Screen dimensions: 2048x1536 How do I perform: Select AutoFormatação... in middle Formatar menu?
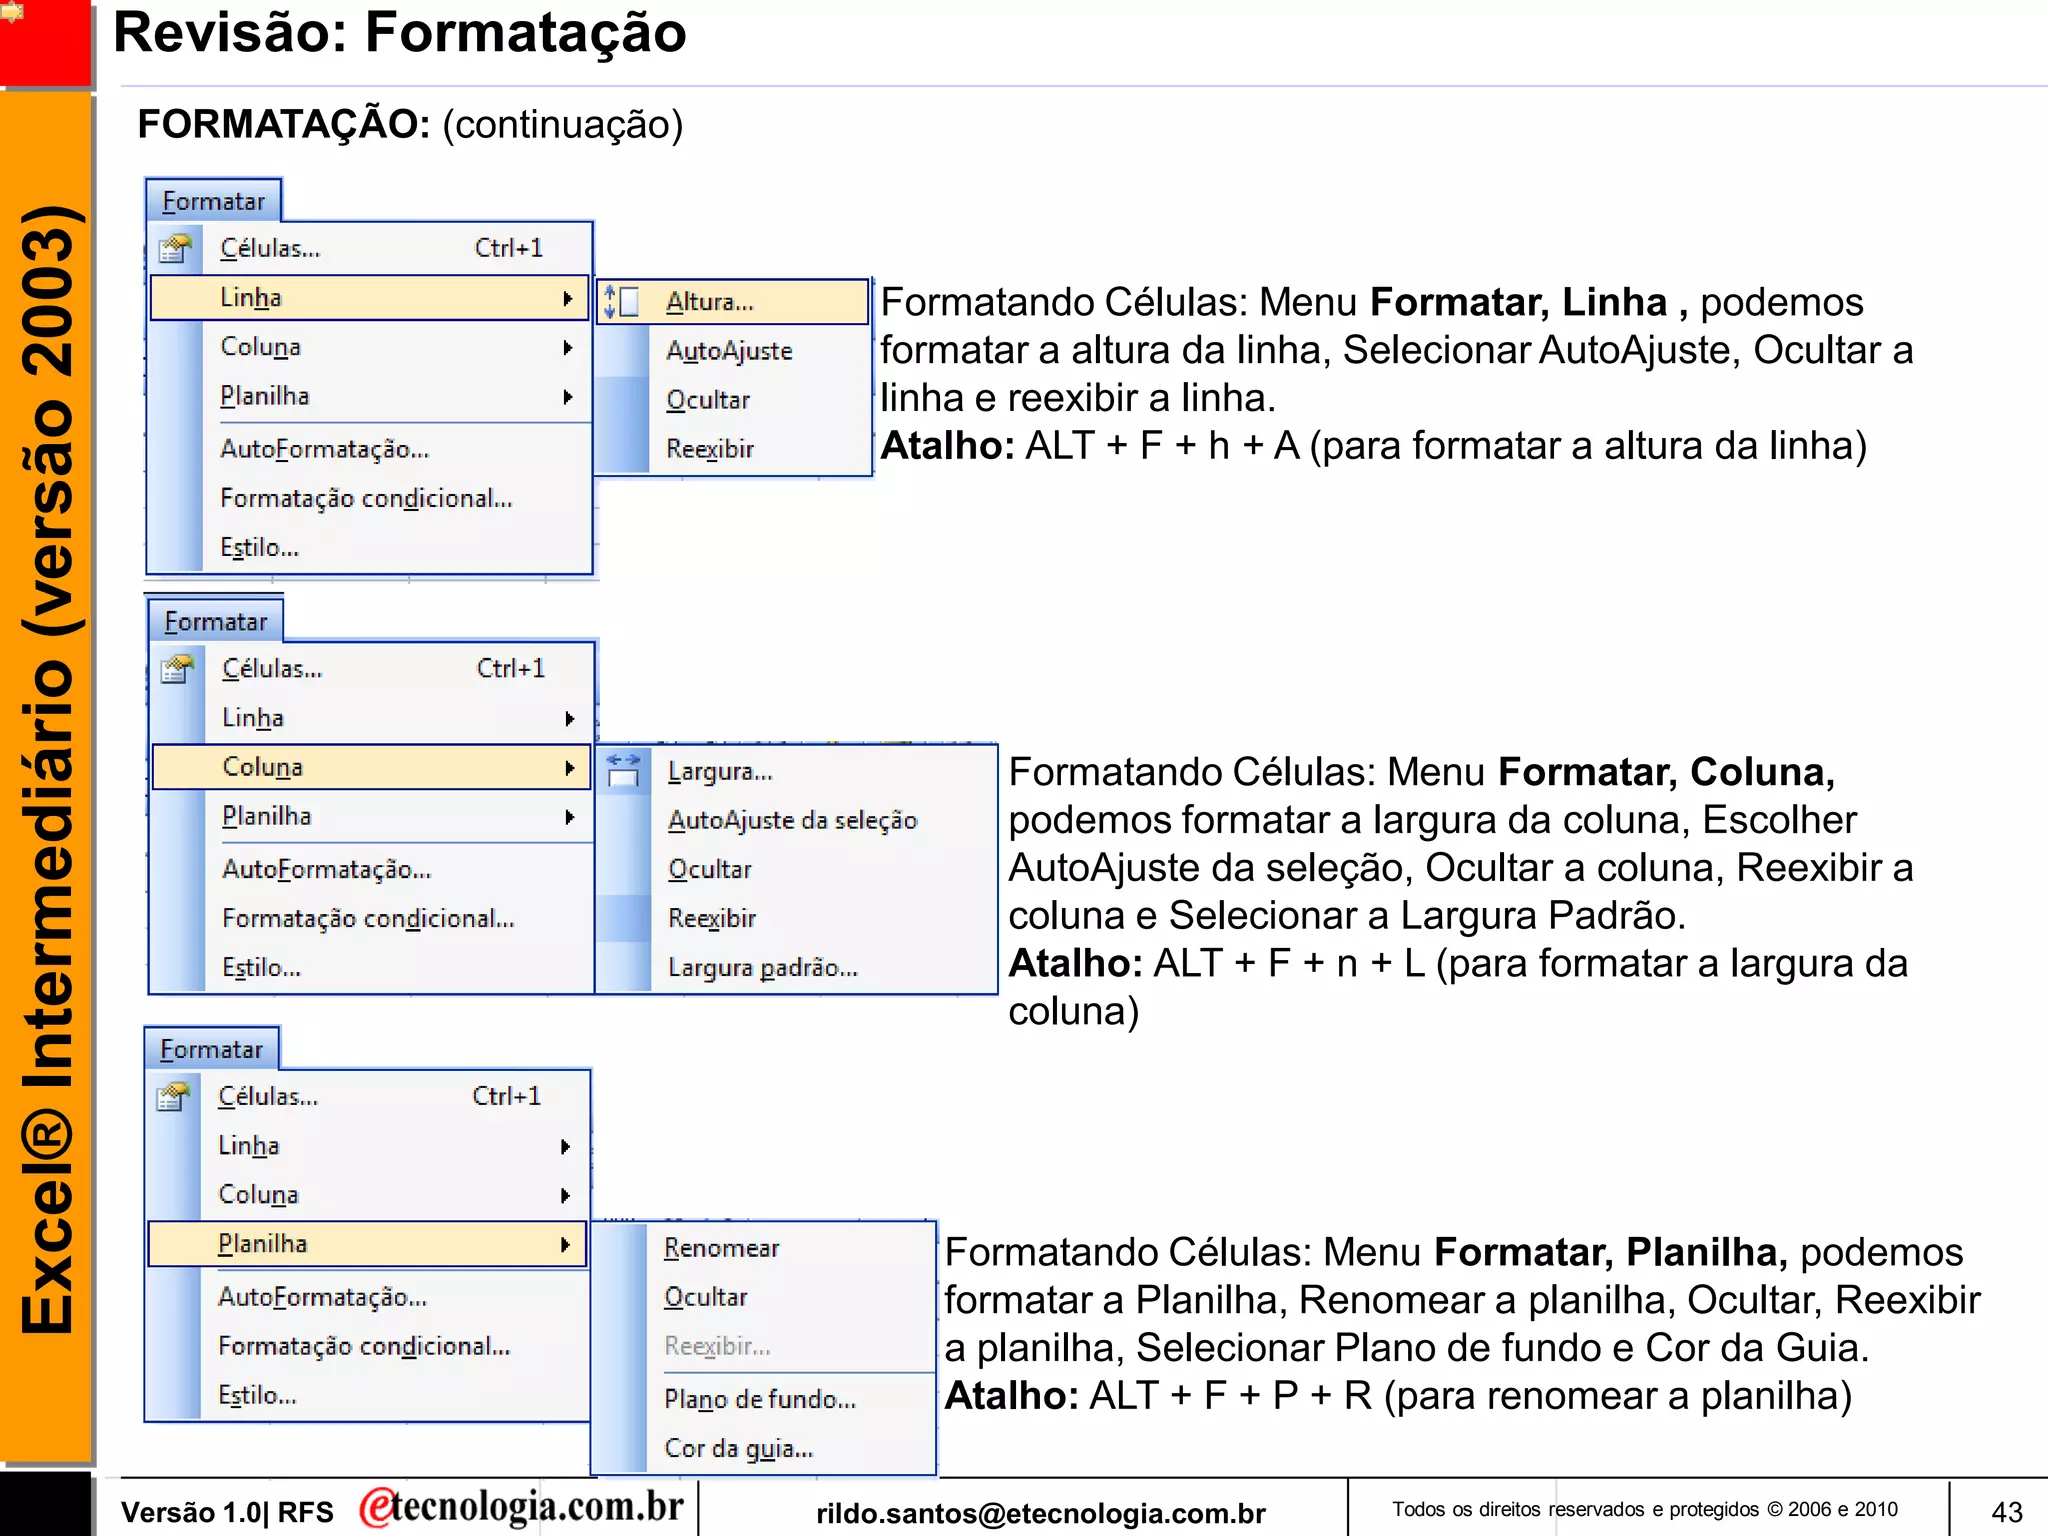[371, 869]
